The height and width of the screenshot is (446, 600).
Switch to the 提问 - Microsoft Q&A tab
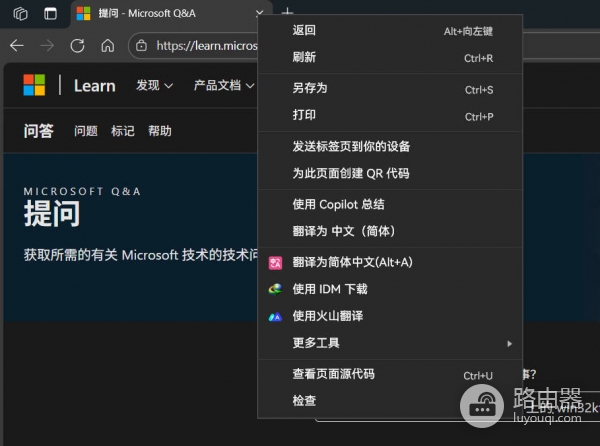coord(160,13)
